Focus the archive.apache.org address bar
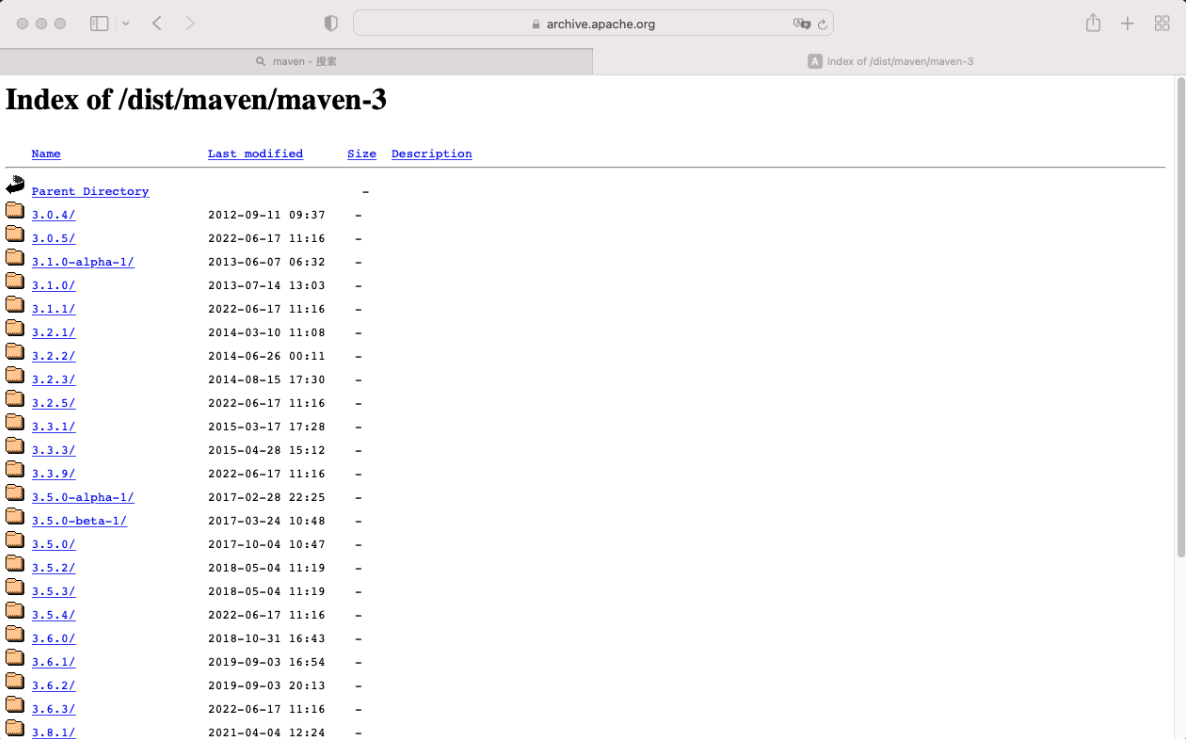The image size is (1186, 739). (x=593, y=23)
